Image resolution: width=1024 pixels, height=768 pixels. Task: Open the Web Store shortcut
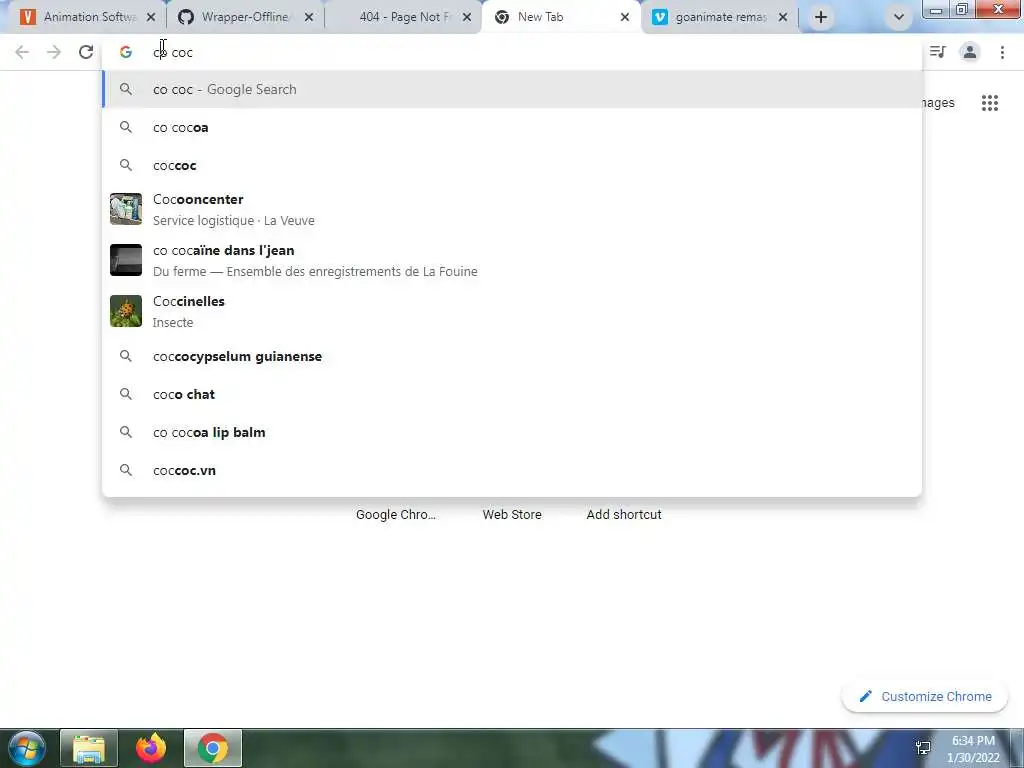pos(512,515)
